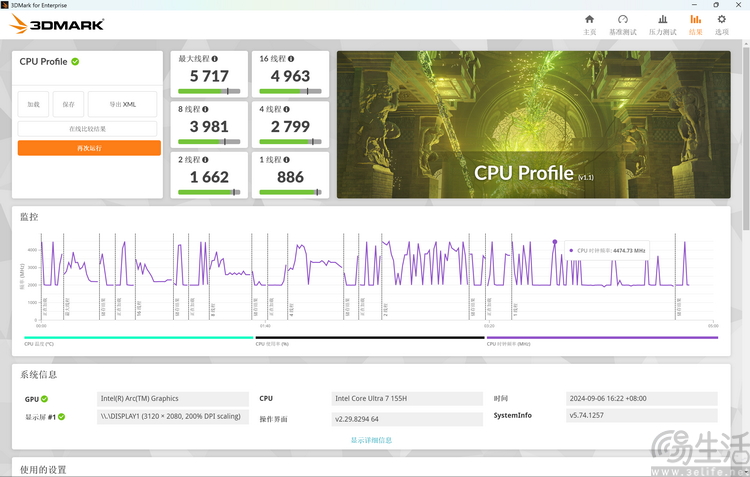This screenshot has width=750, height=477.
Task: Open the Options gear icon
Action: point(721,19)
